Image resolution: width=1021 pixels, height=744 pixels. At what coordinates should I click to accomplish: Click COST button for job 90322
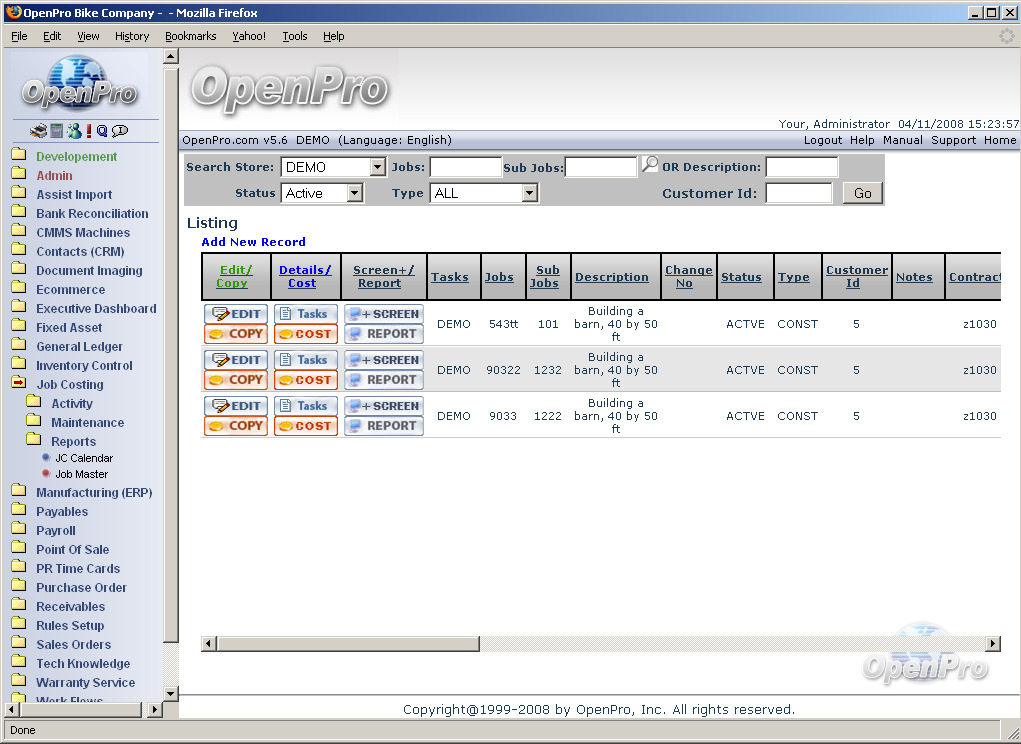coord(306,380)
